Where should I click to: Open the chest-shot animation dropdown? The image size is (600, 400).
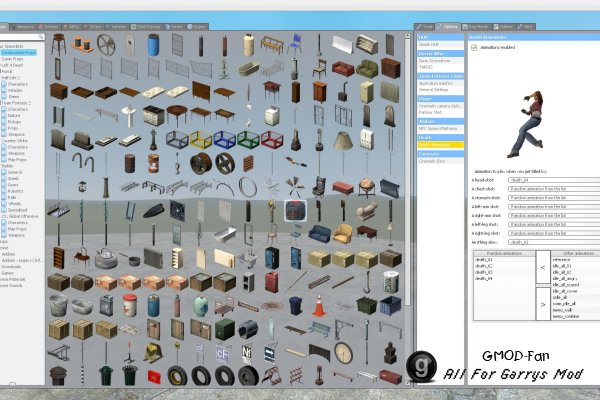(x=554, y=189)
